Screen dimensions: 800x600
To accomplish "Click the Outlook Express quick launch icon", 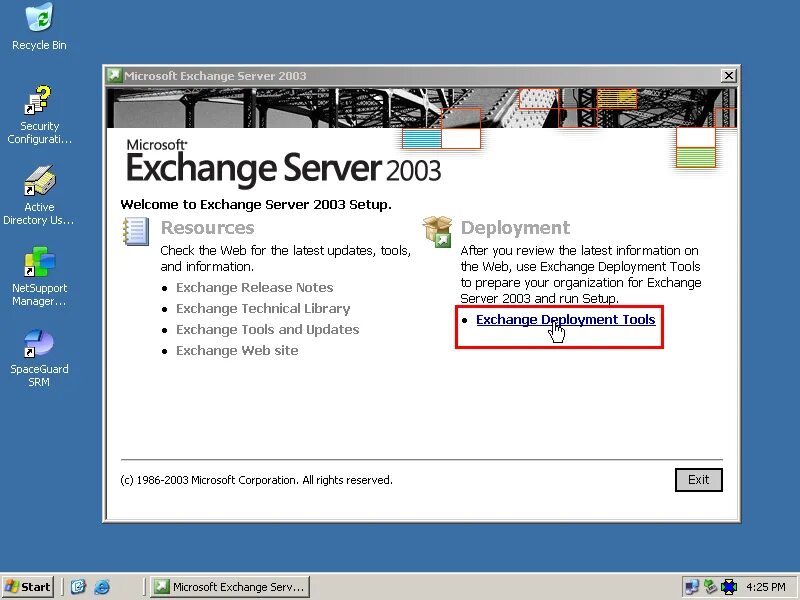I will [78, 587].
